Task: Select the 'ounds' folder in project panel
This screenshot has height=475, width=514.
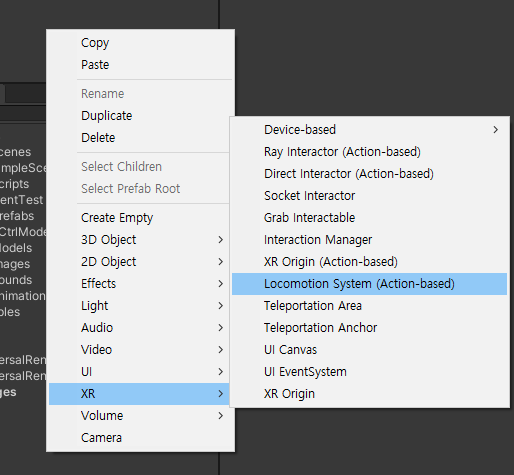Action: tap(16, 280)
